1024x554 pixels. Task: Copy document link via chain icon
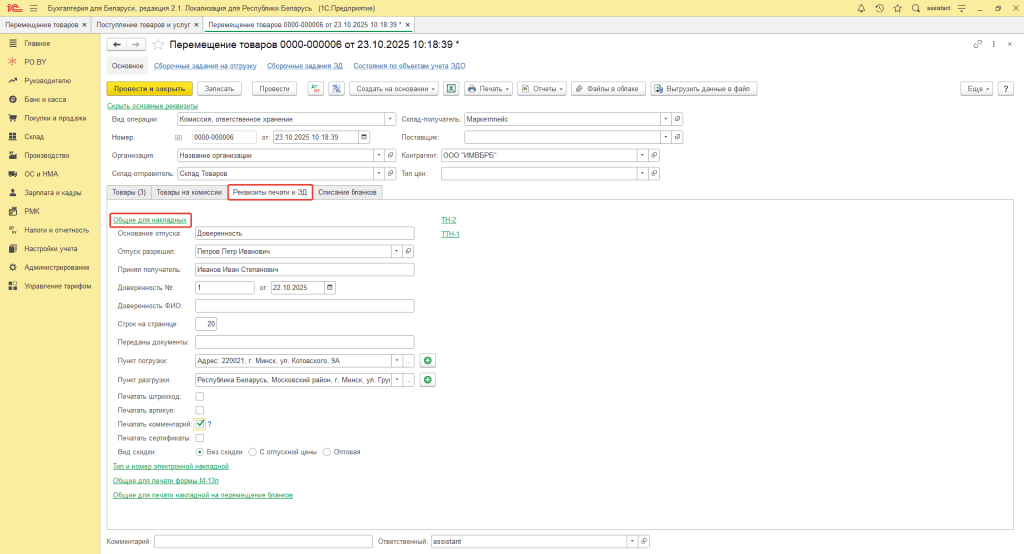[x=977, y=44]
